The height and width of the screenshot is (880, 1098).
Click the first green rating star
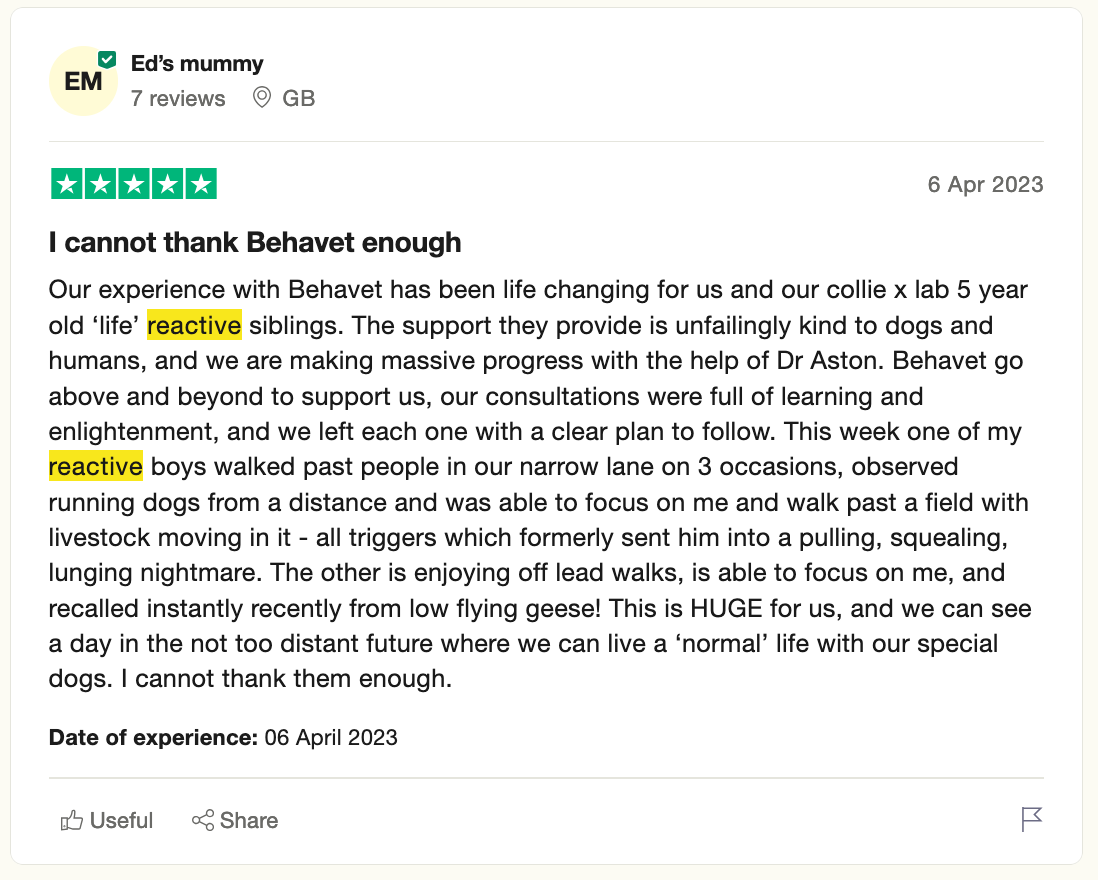pyautogui.click(x=67, y=184)
